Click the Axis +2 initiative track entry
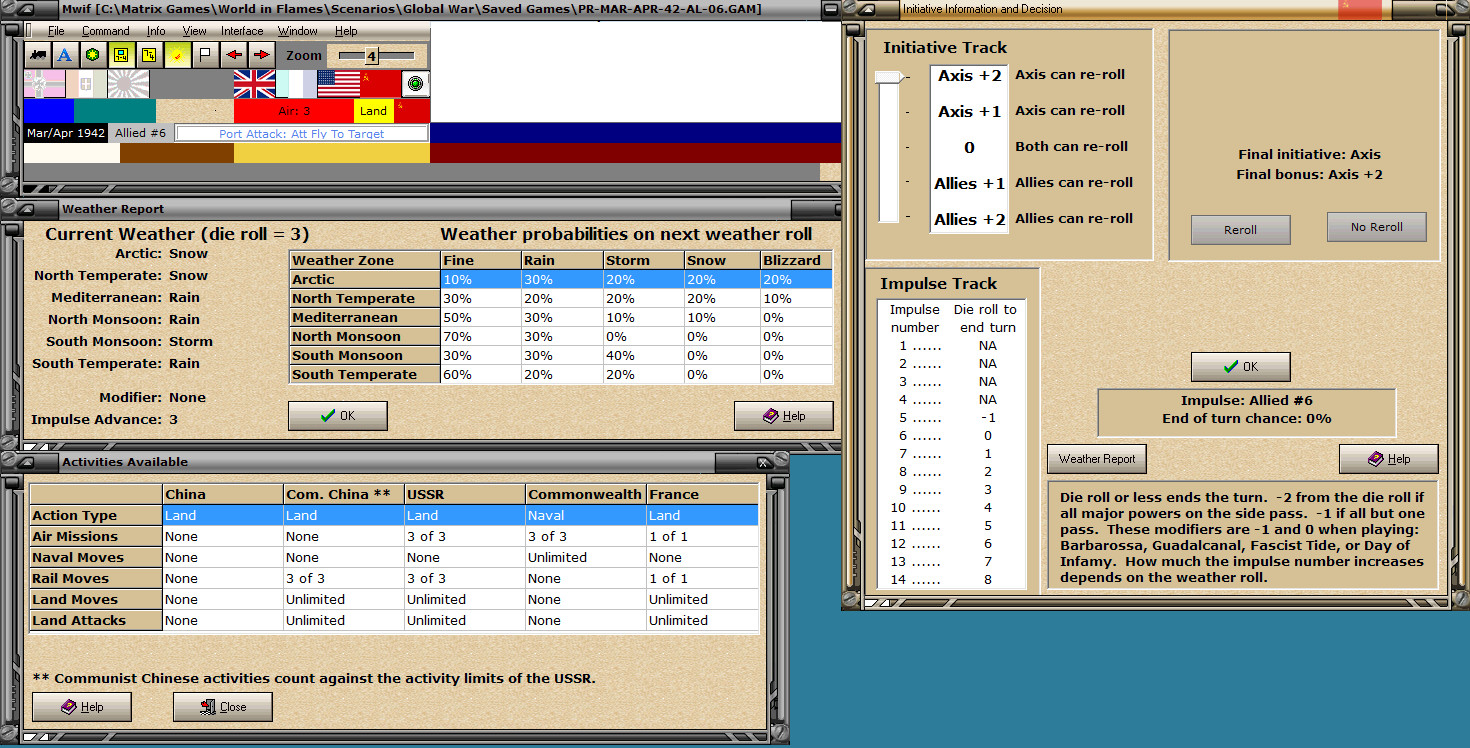 click(969, 76)
